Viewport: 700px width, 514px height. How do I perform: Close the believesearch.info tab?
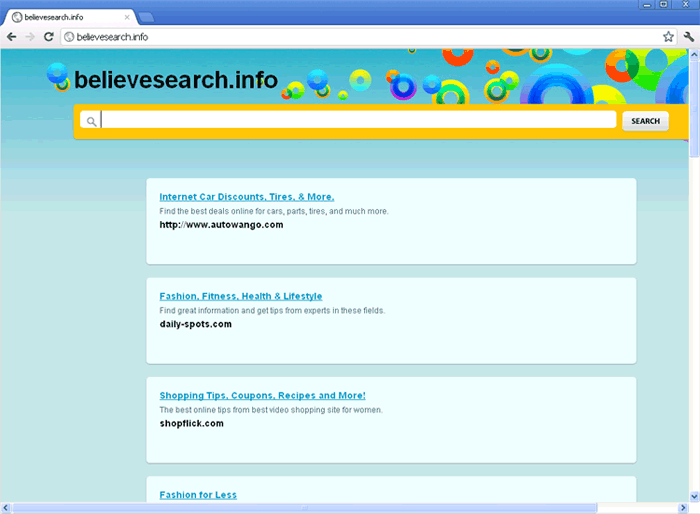125,17
